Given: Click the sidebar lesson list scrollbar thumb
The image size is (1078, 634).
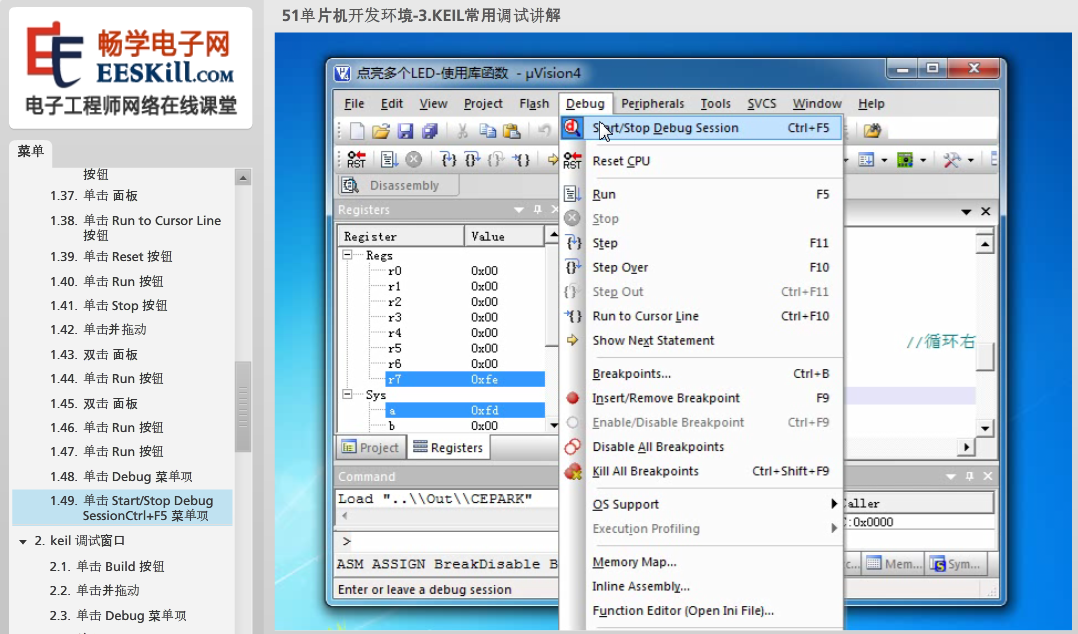Looking at the screenshot, I should pyautogui.click(x=243, y=406).
